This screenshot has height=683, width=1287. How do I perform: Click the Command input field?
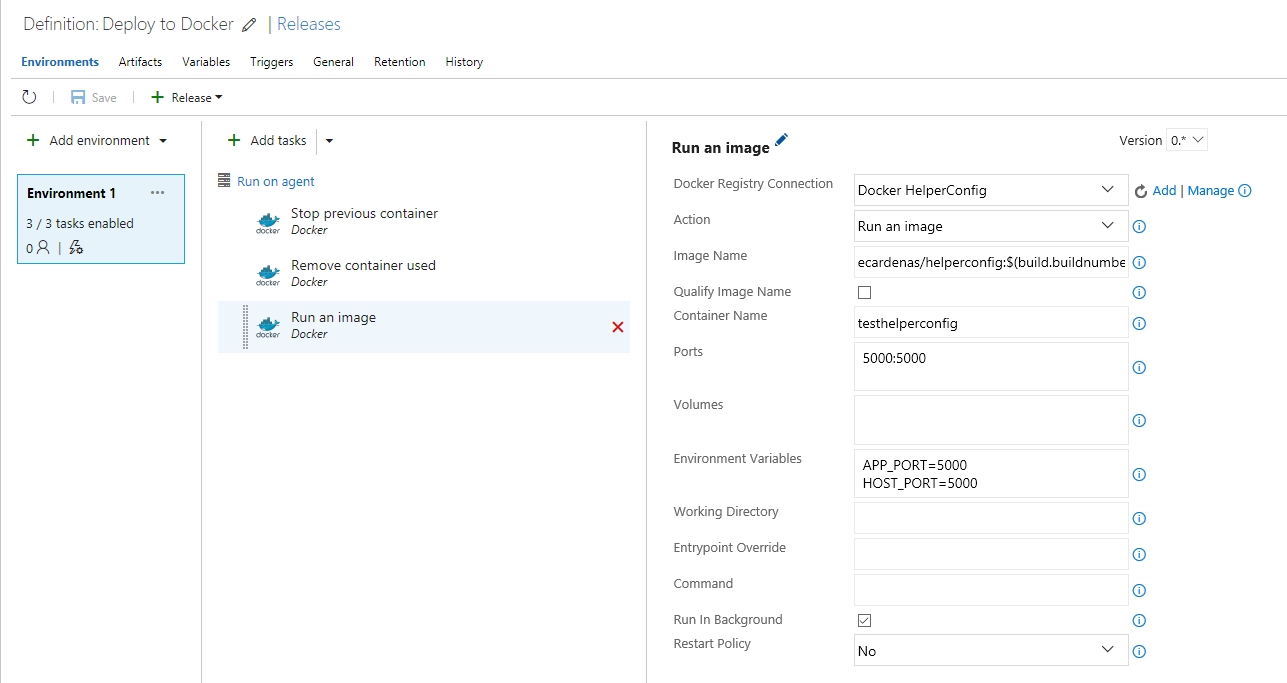point(991,590)
